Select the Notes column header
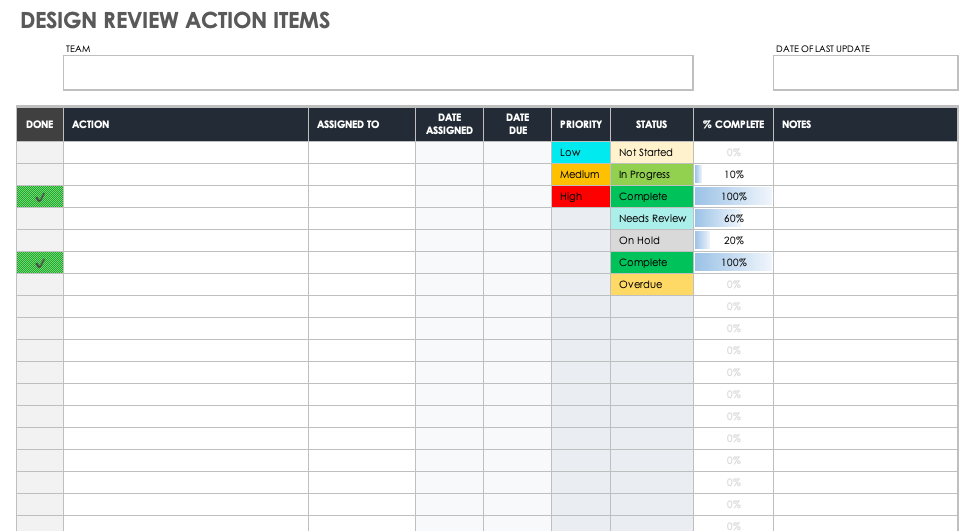977x531 pixels. click(866, 125)
